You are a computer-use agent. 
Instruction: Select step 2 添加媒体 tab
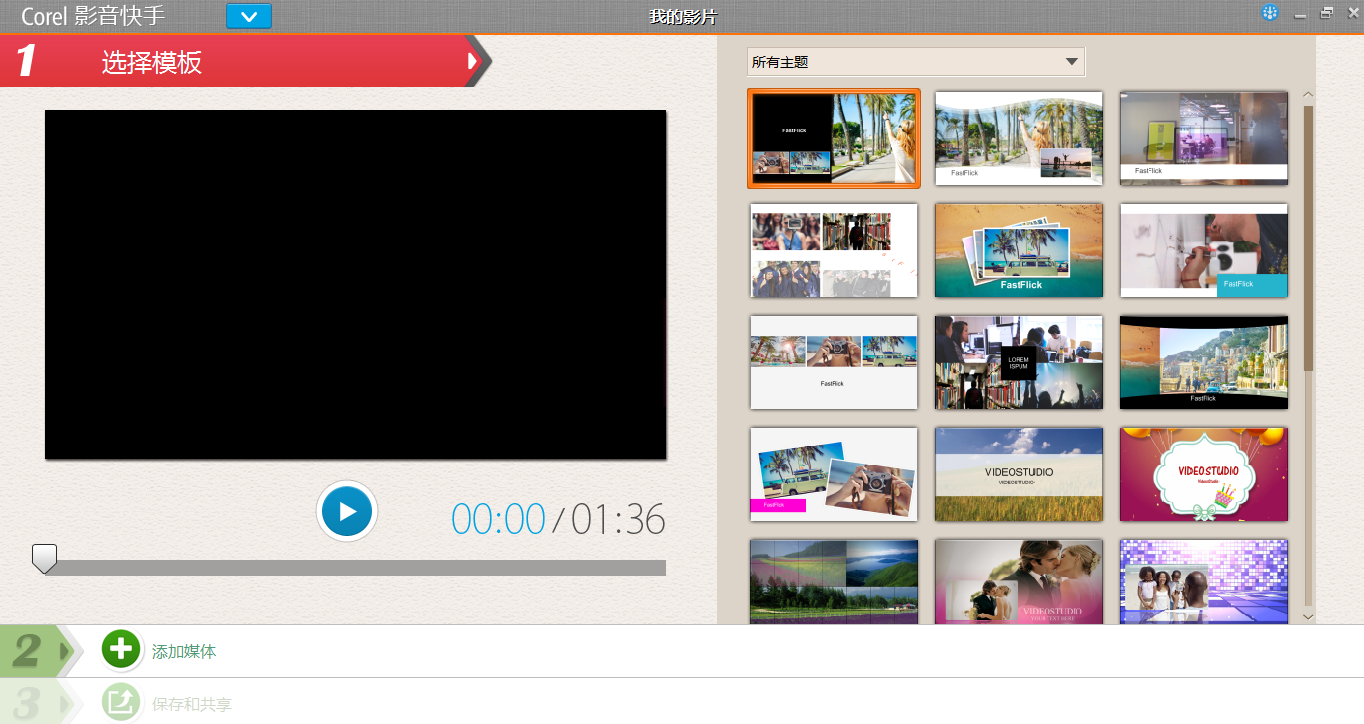tap(184, 651)
